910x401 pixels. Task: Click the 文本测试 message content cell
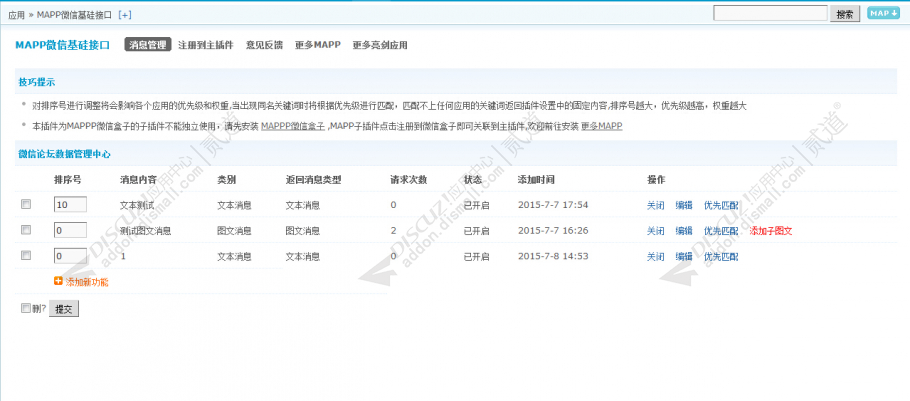click(137, 205)
